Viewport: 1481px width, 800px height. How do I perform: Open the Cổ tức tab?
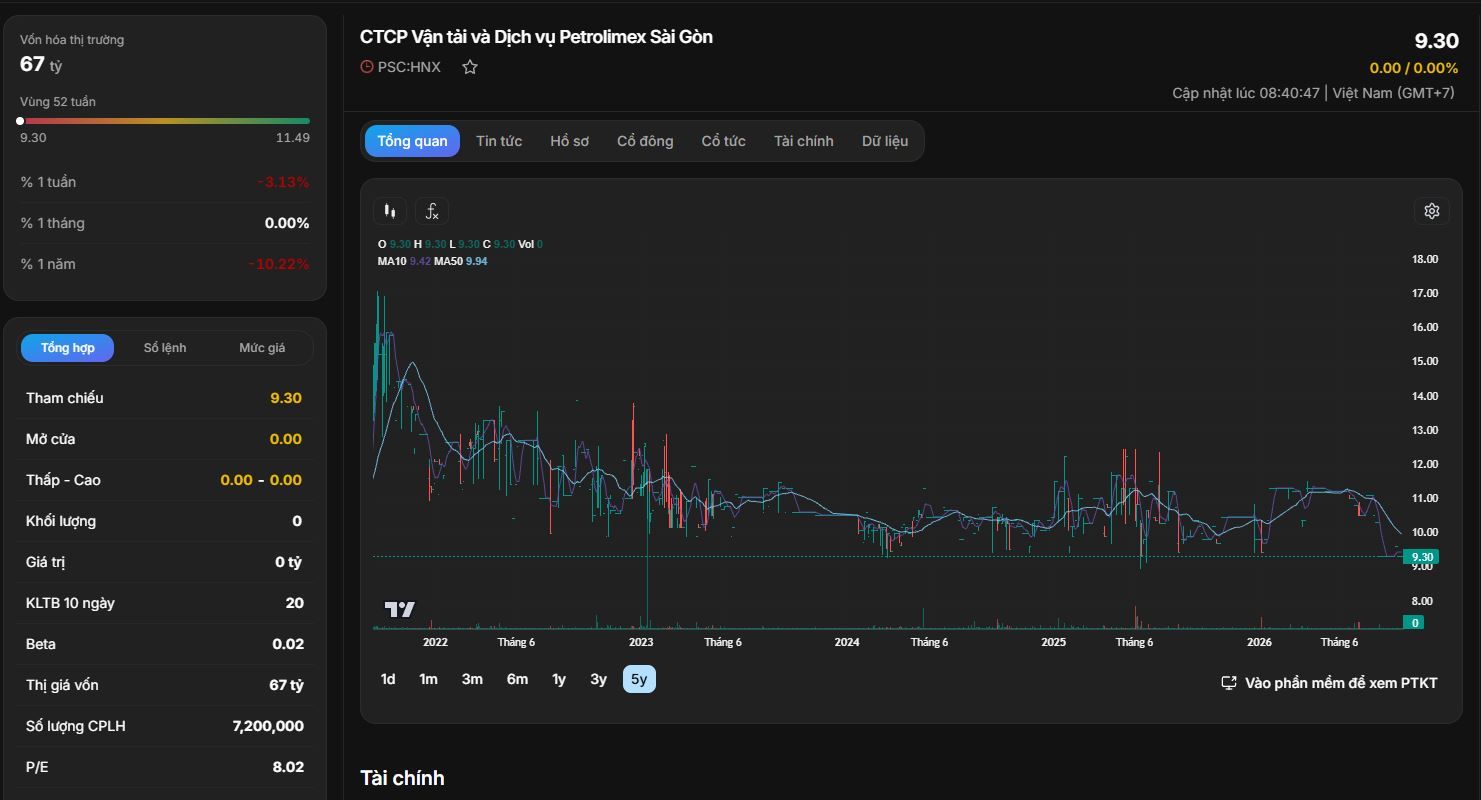pos(723,141)
